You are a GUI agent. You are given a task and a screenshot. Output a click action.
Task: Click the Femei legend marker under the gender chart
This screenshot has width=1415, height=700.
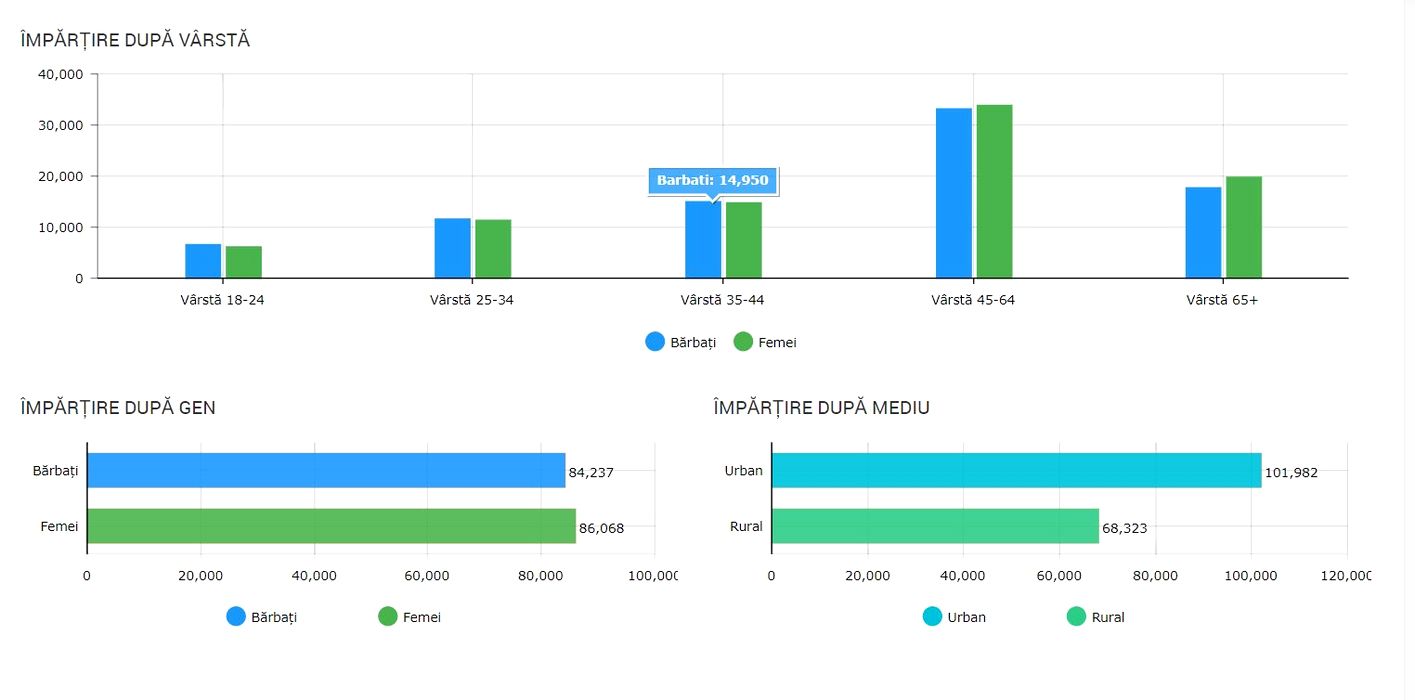click(388, 617)
